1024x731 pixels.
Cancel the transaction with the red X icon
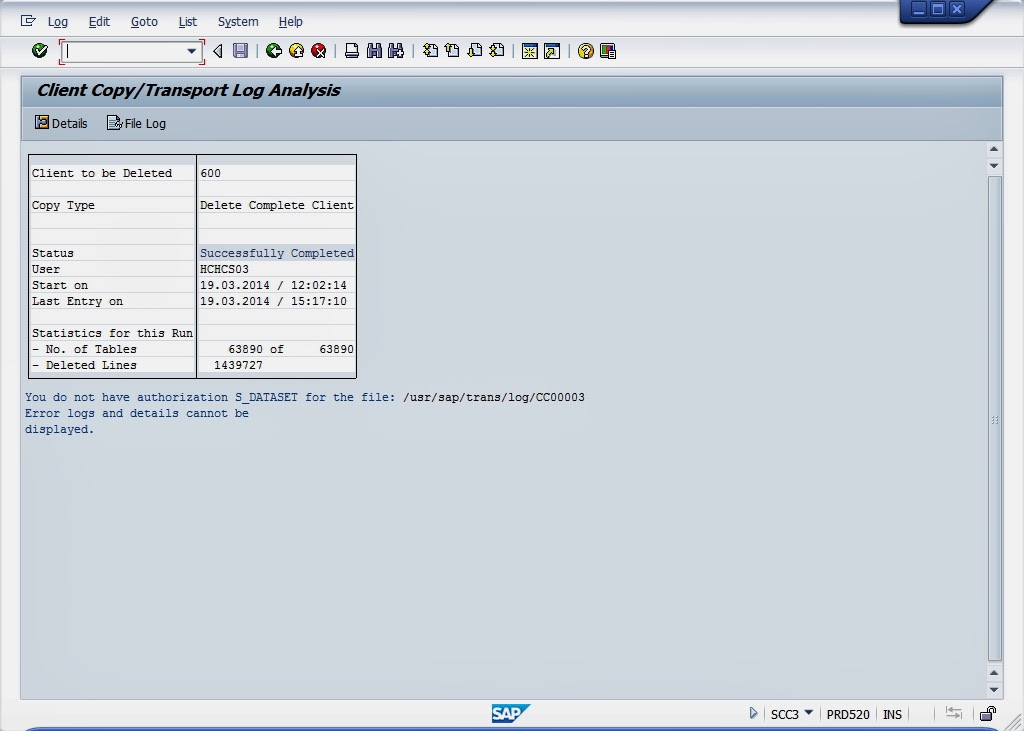point(319,50)
